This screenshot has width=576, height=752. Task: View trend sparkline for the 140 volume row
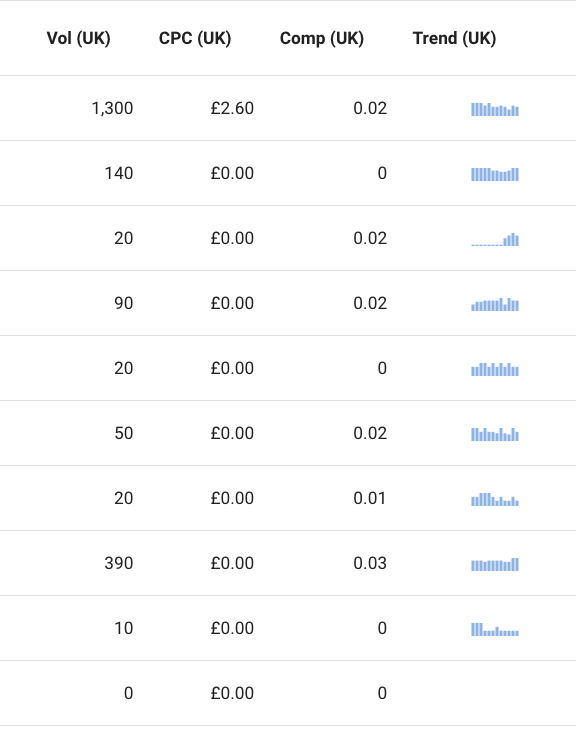(x=495, y=174)
